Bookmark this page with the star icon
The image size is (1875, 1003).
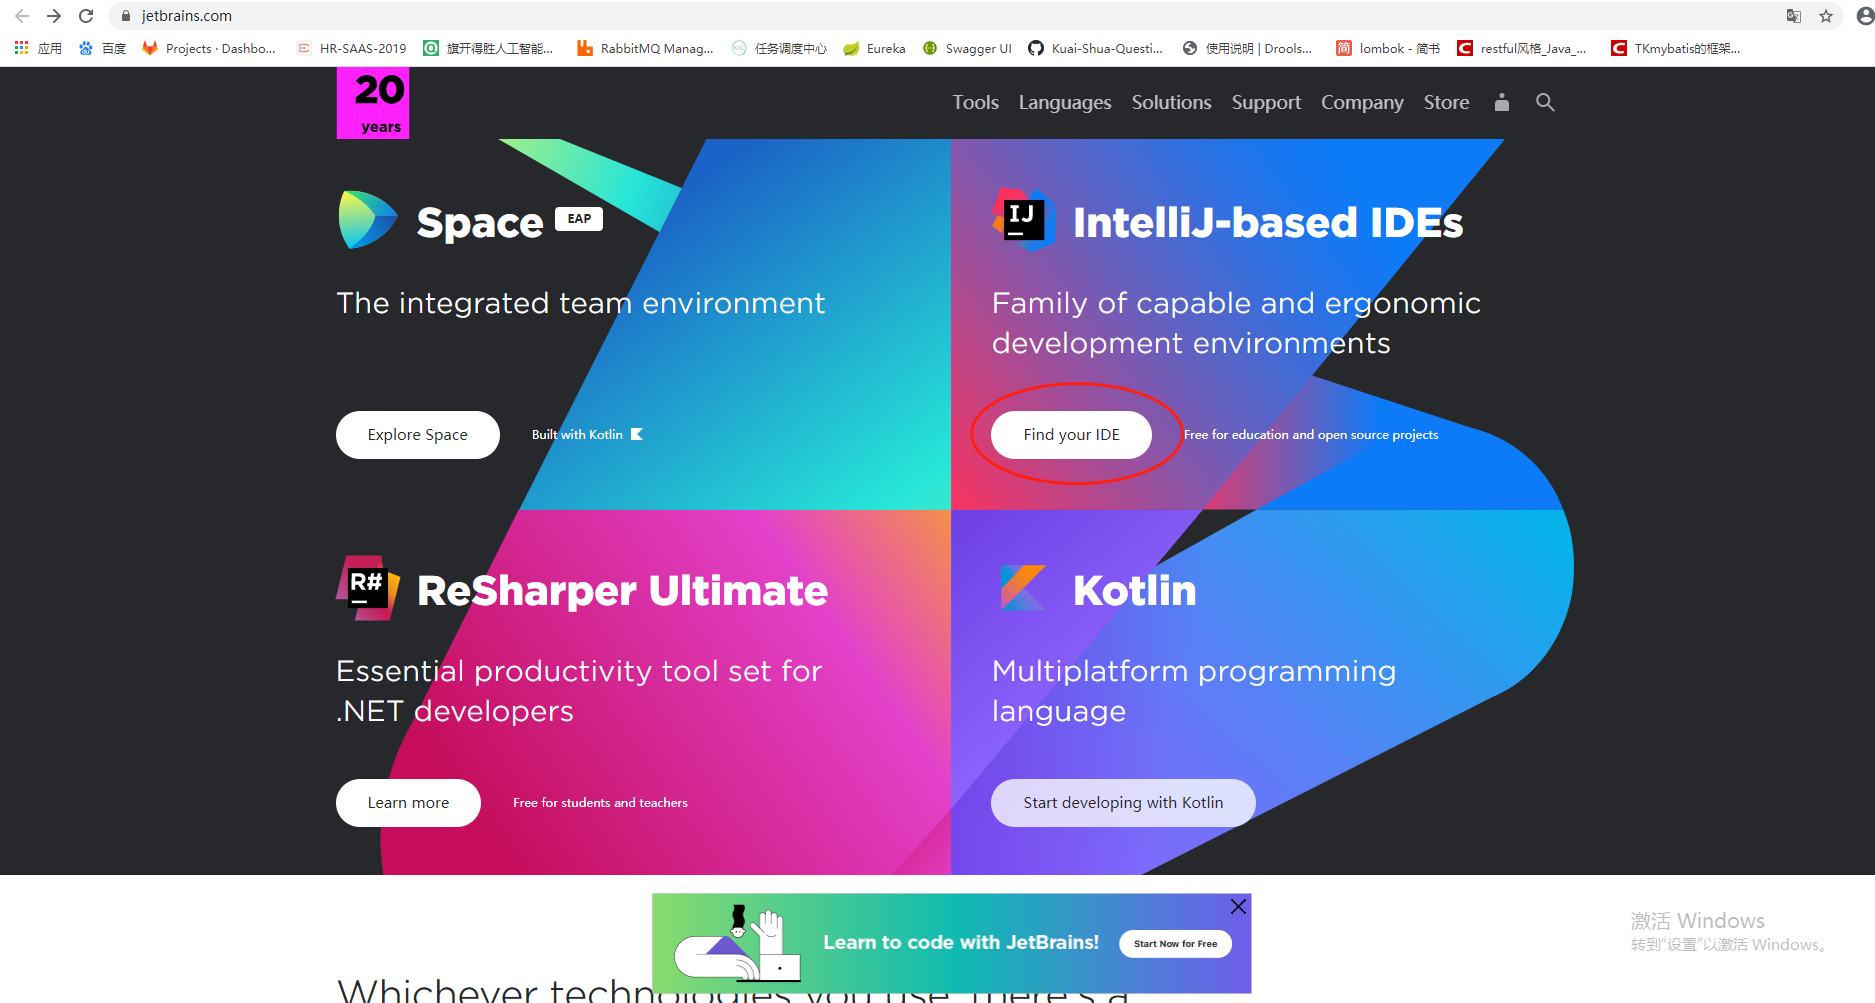coord(1826,16)
